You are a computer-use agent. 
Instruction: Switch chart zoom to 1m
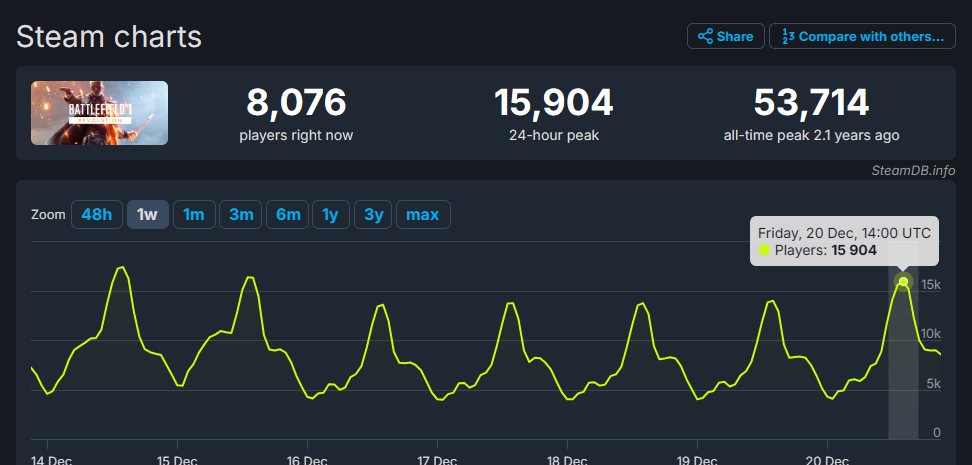click(194, 215)
